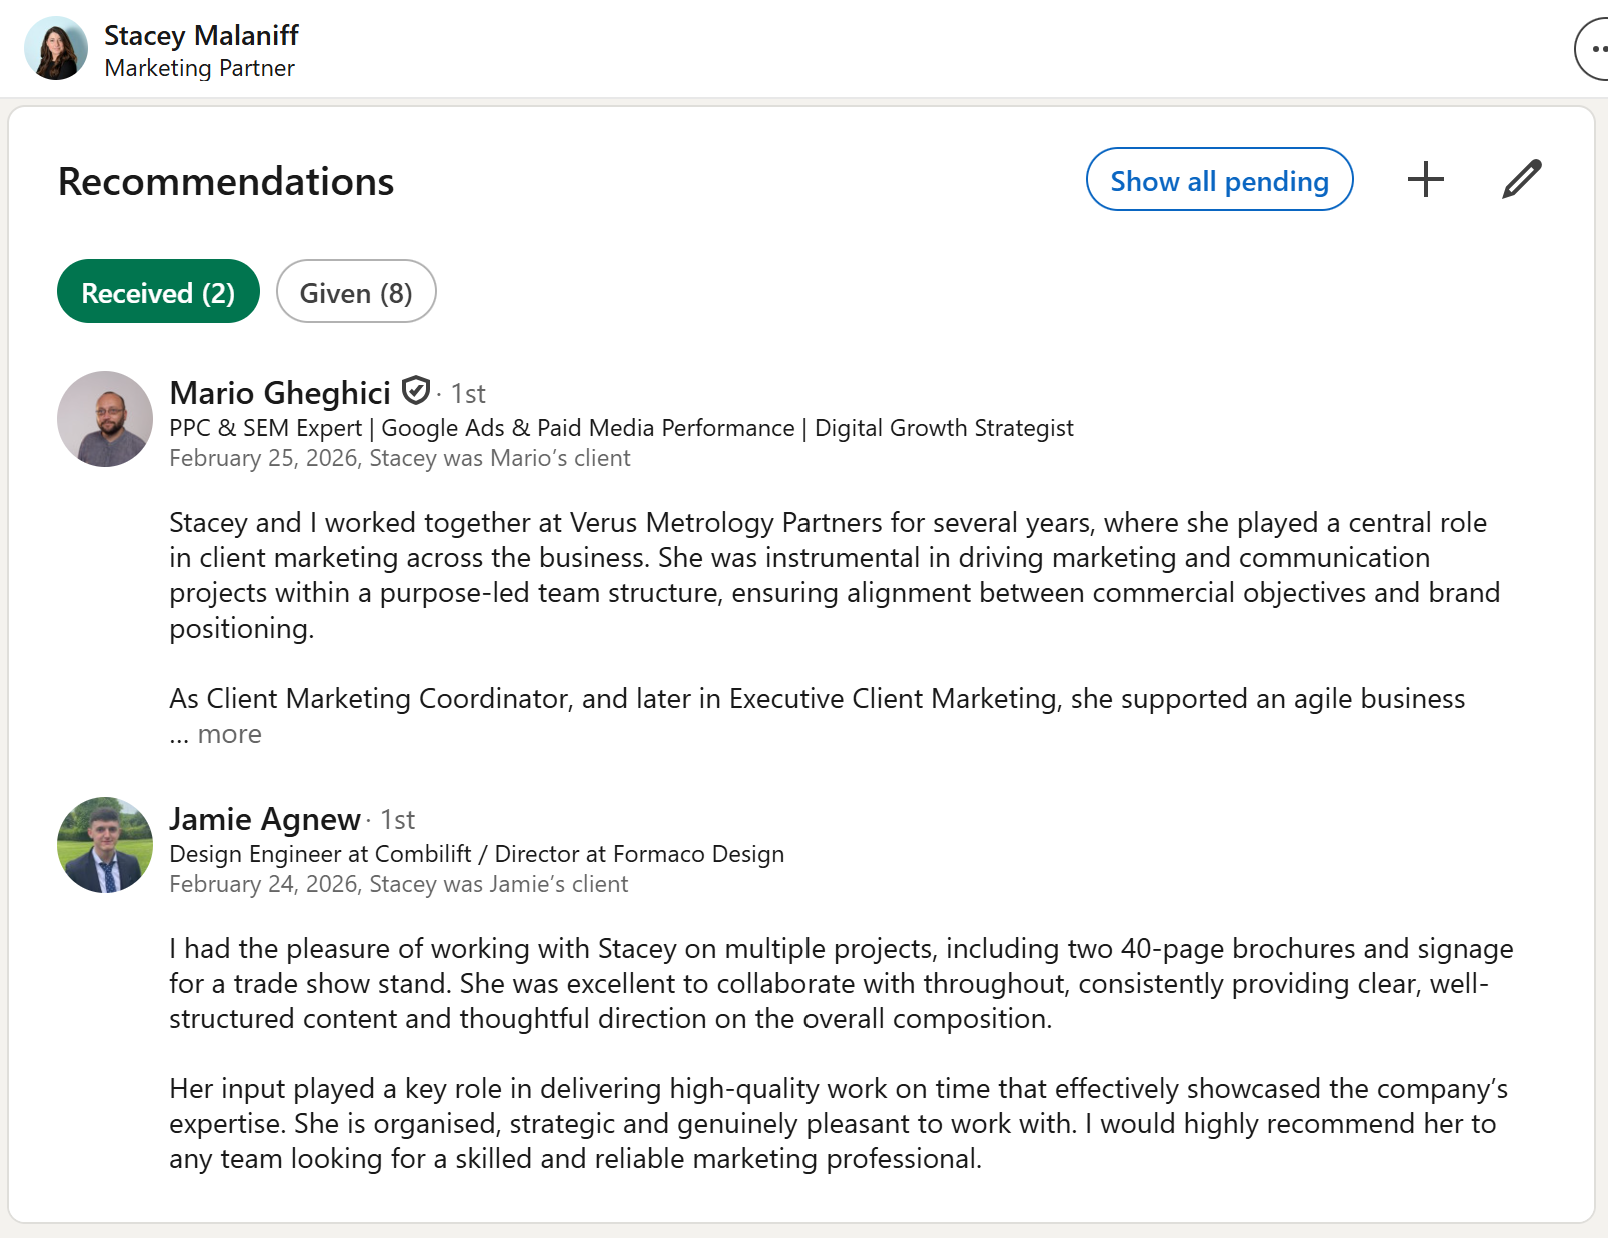This screenshot has width=1608, height=1238.
Task: Open Mario Gheghici's profile name link
Action: (x=280, y=393)
